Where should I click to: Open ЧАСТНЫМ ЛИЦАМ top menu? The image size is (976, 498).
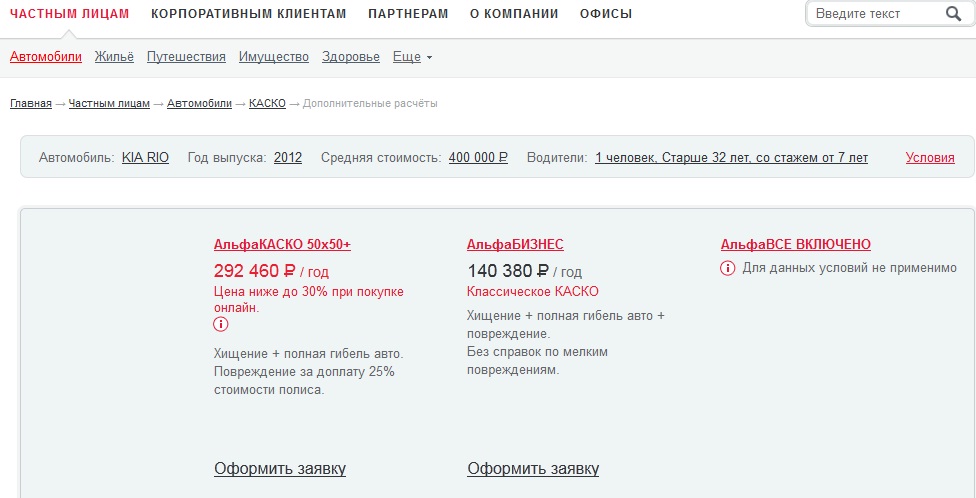click(70, 14)
